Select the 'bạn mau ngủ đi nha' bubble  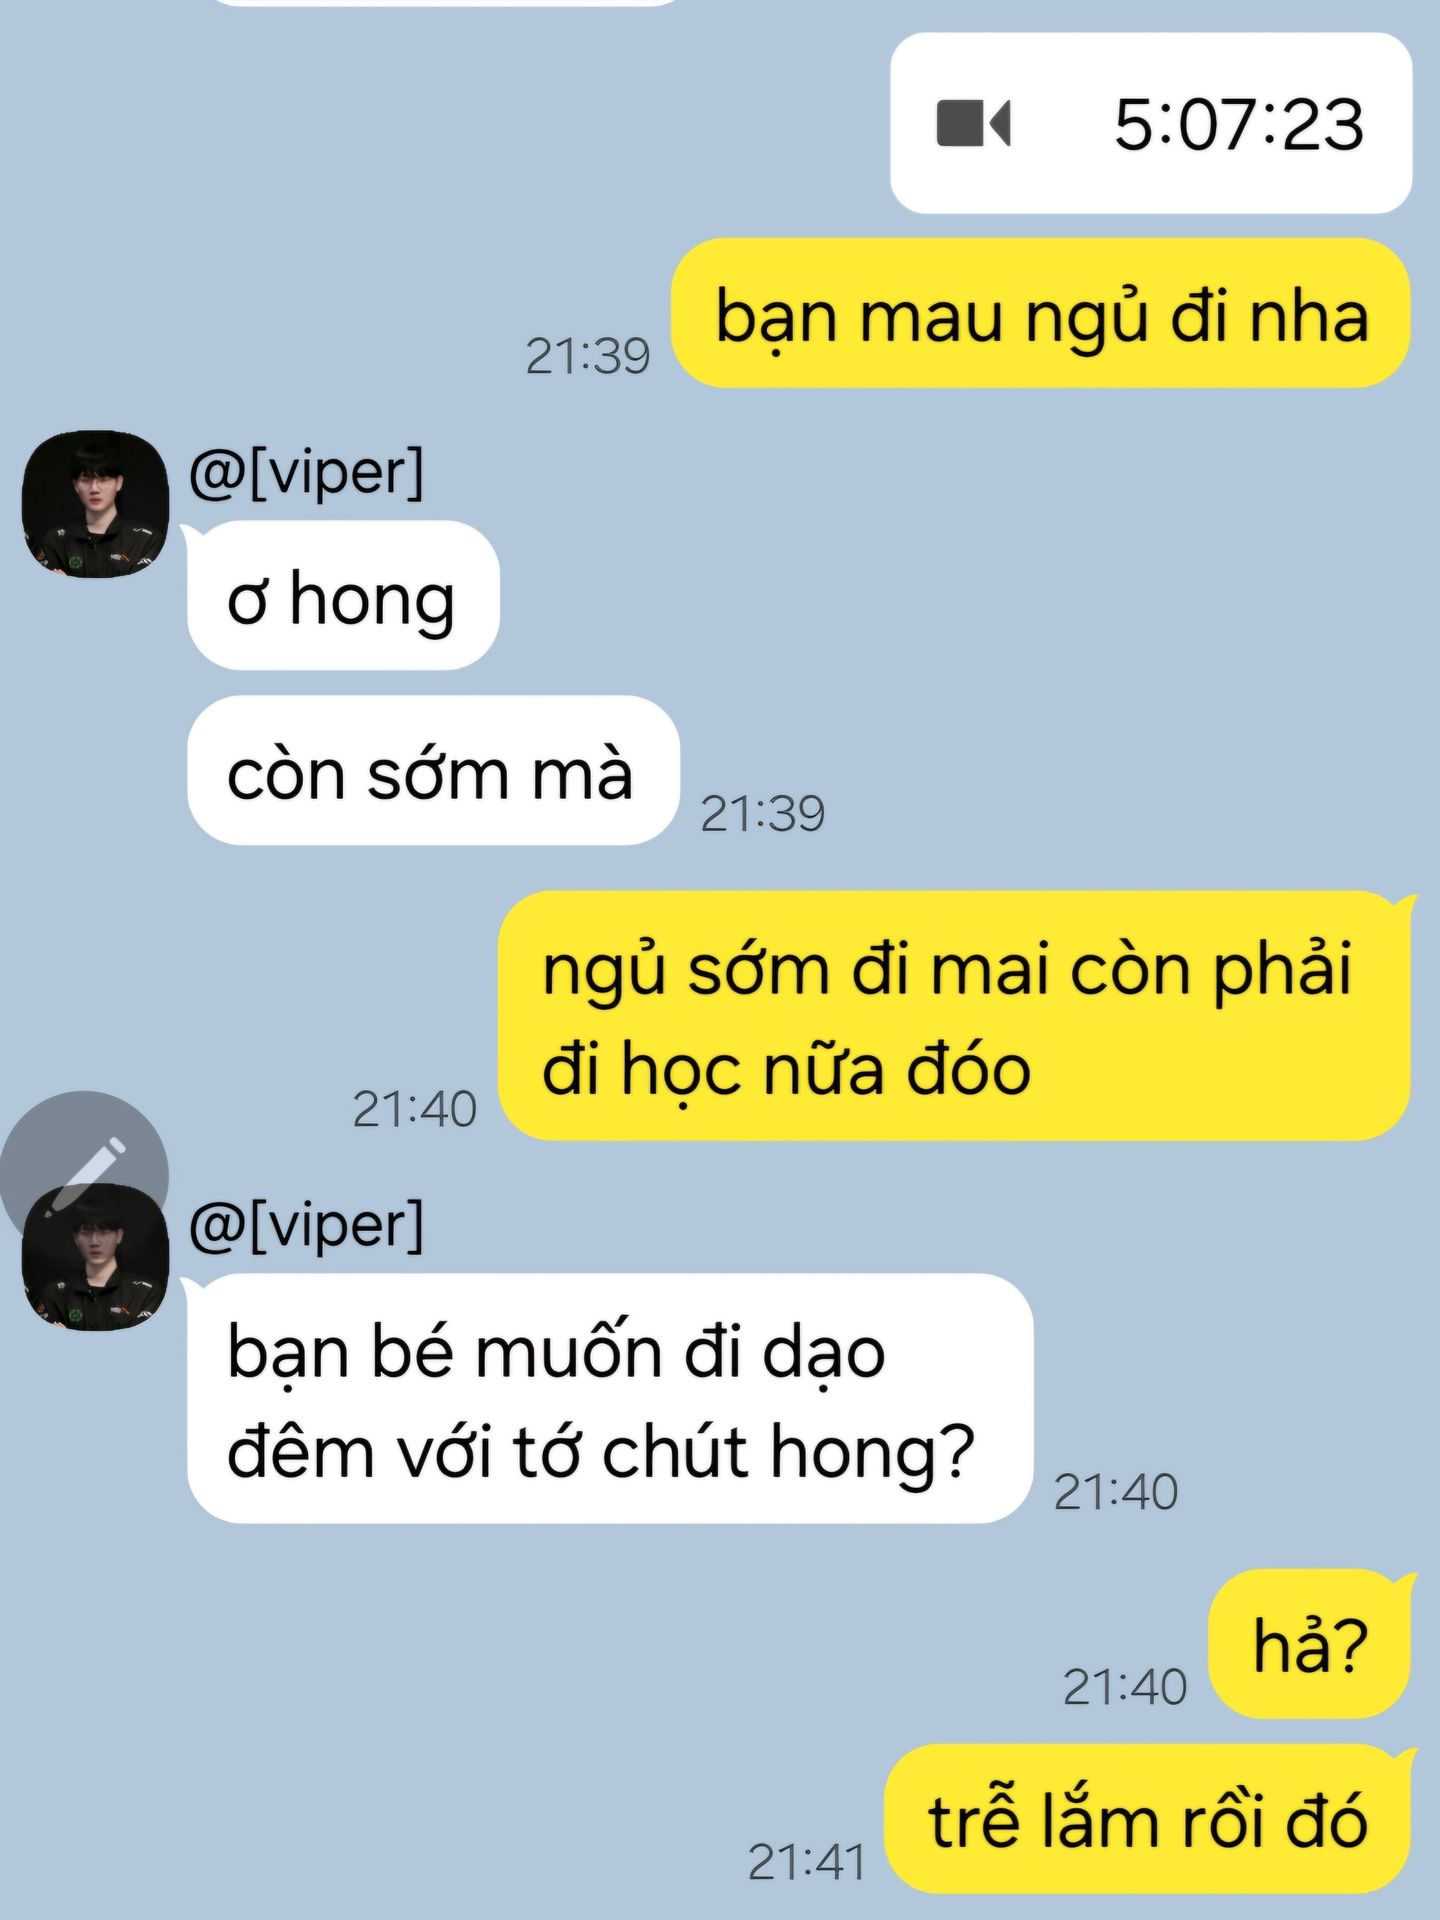click(1041, 313)
